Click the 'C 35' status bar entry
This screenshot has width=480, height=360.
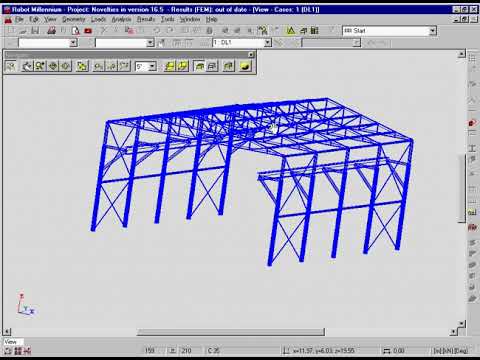pyautogui.click(x=213, y=351)
